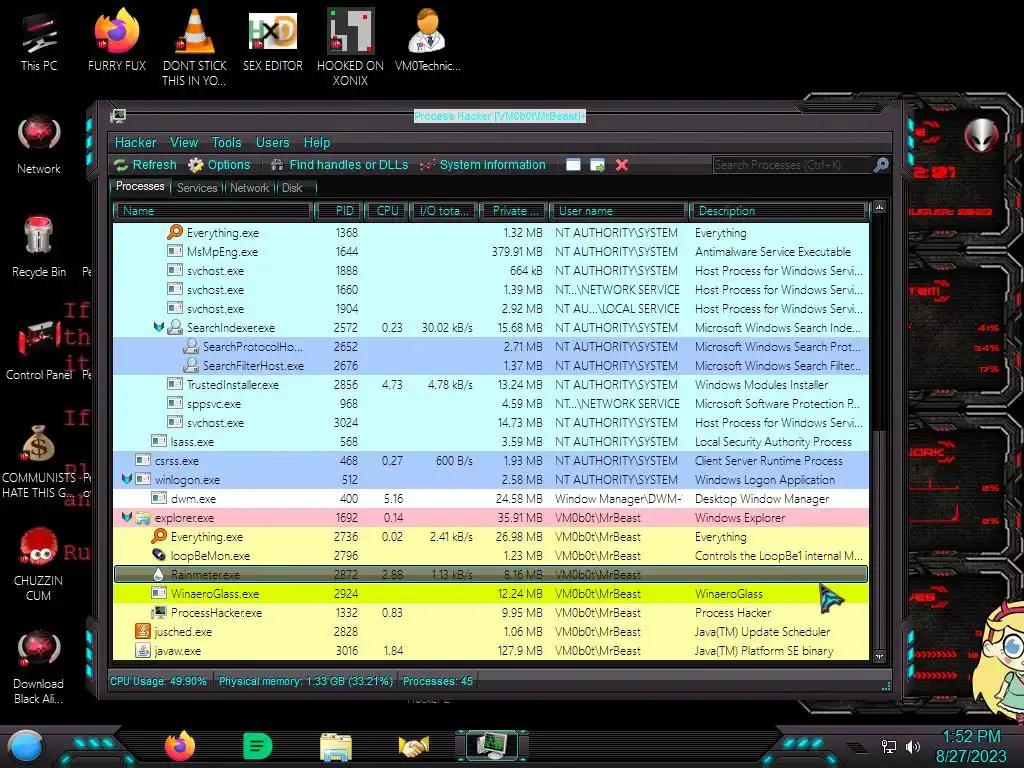Sort by the Description column header

pos(778,211)
